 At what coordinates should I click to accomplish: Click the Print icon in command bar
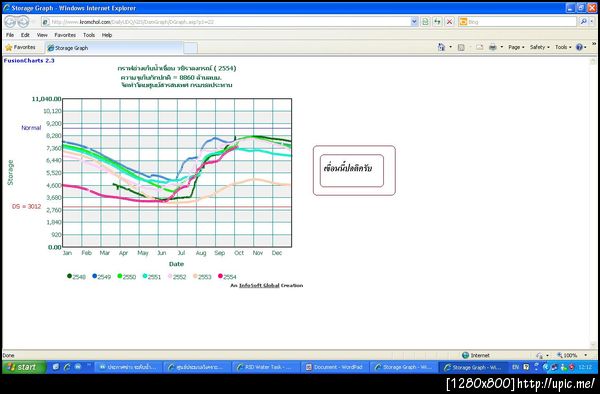493,47
